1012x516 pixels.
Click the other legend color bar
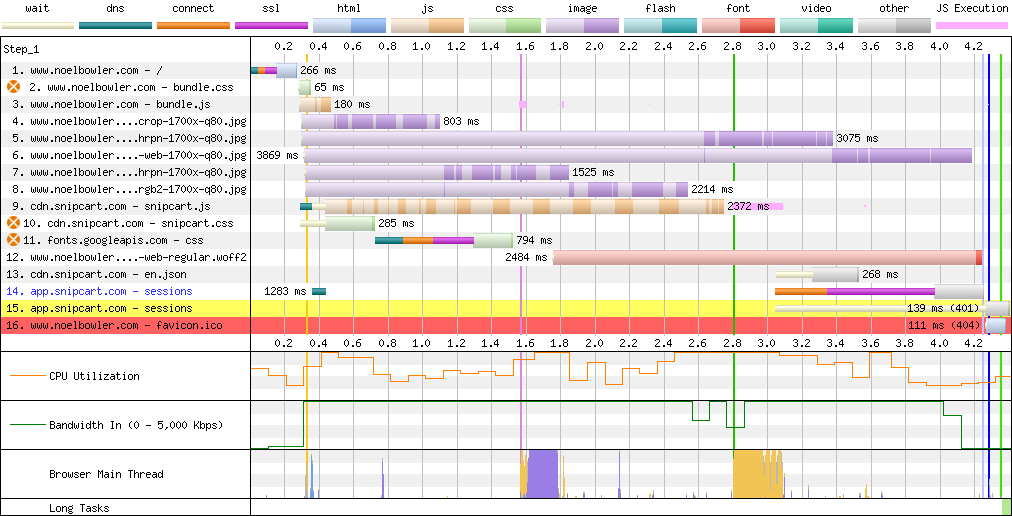(894, 26)
